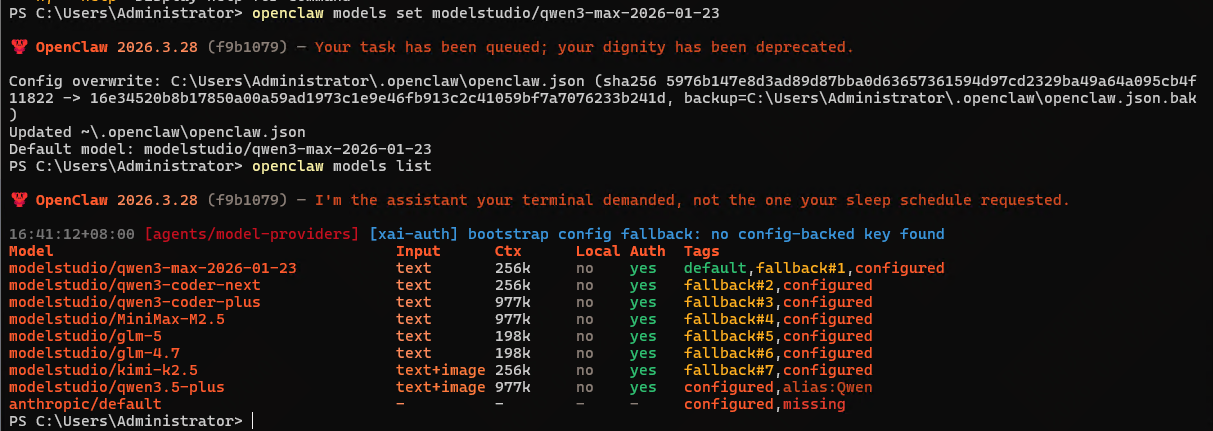Click the 'Config overwrite:' text
Screen dimensions: 1213x431
(85, 81)
